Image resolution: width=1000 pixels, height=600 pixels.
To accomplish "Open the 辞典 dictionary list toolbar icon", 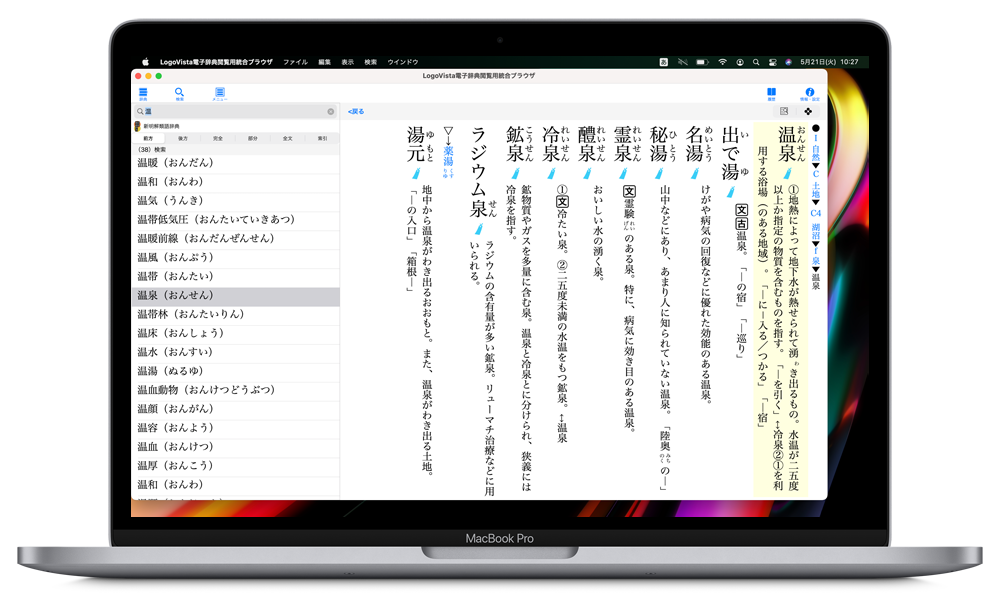I will click(143, 93).
